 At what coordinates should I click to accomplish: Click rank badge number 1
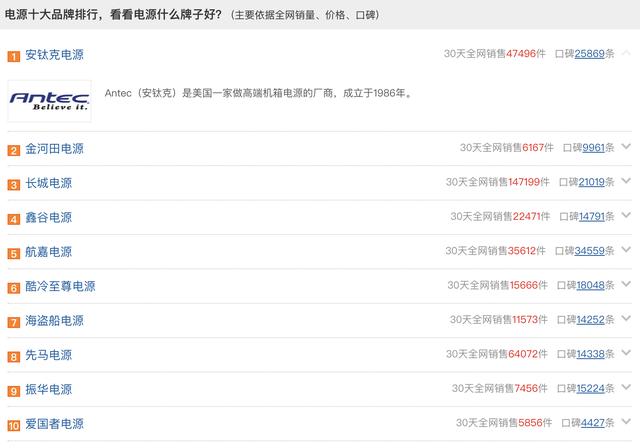pos(13,56)
